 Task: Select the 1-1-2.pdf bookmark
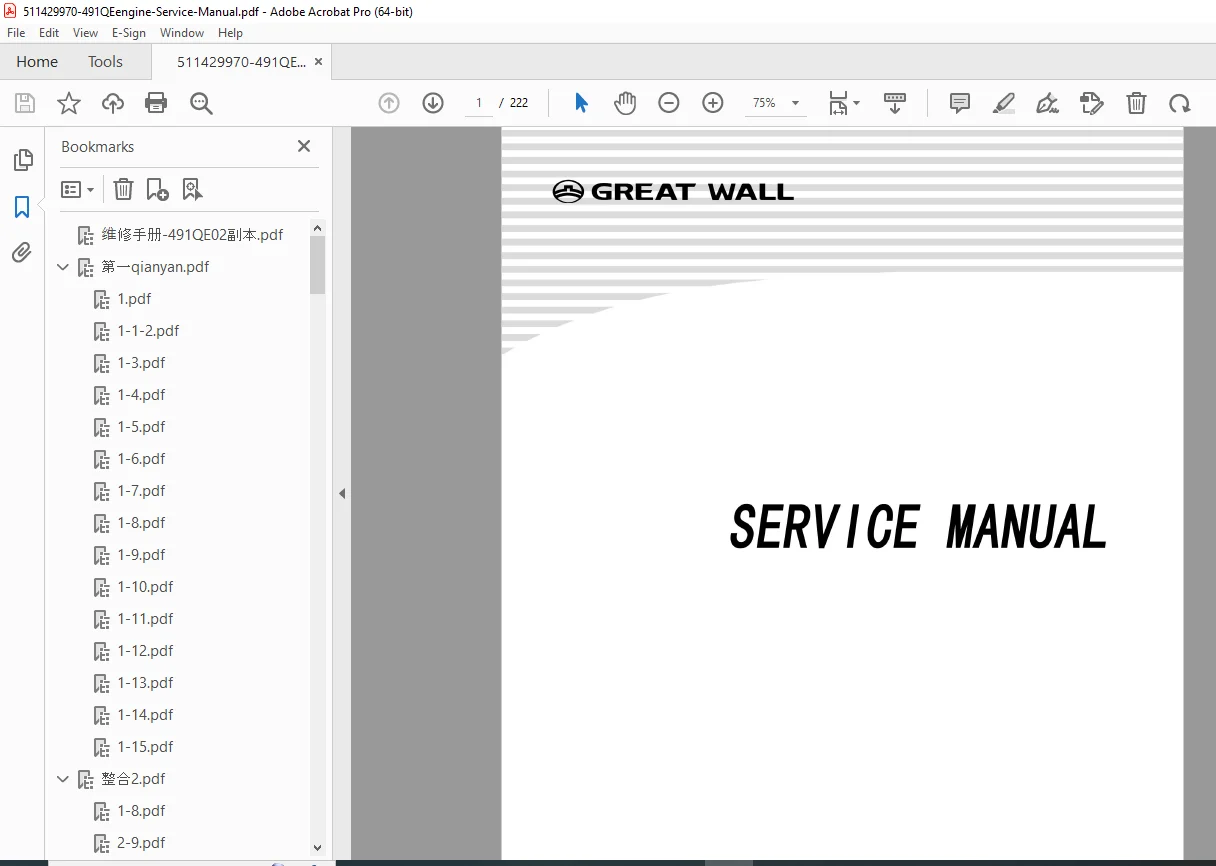[x=148, y=331]
